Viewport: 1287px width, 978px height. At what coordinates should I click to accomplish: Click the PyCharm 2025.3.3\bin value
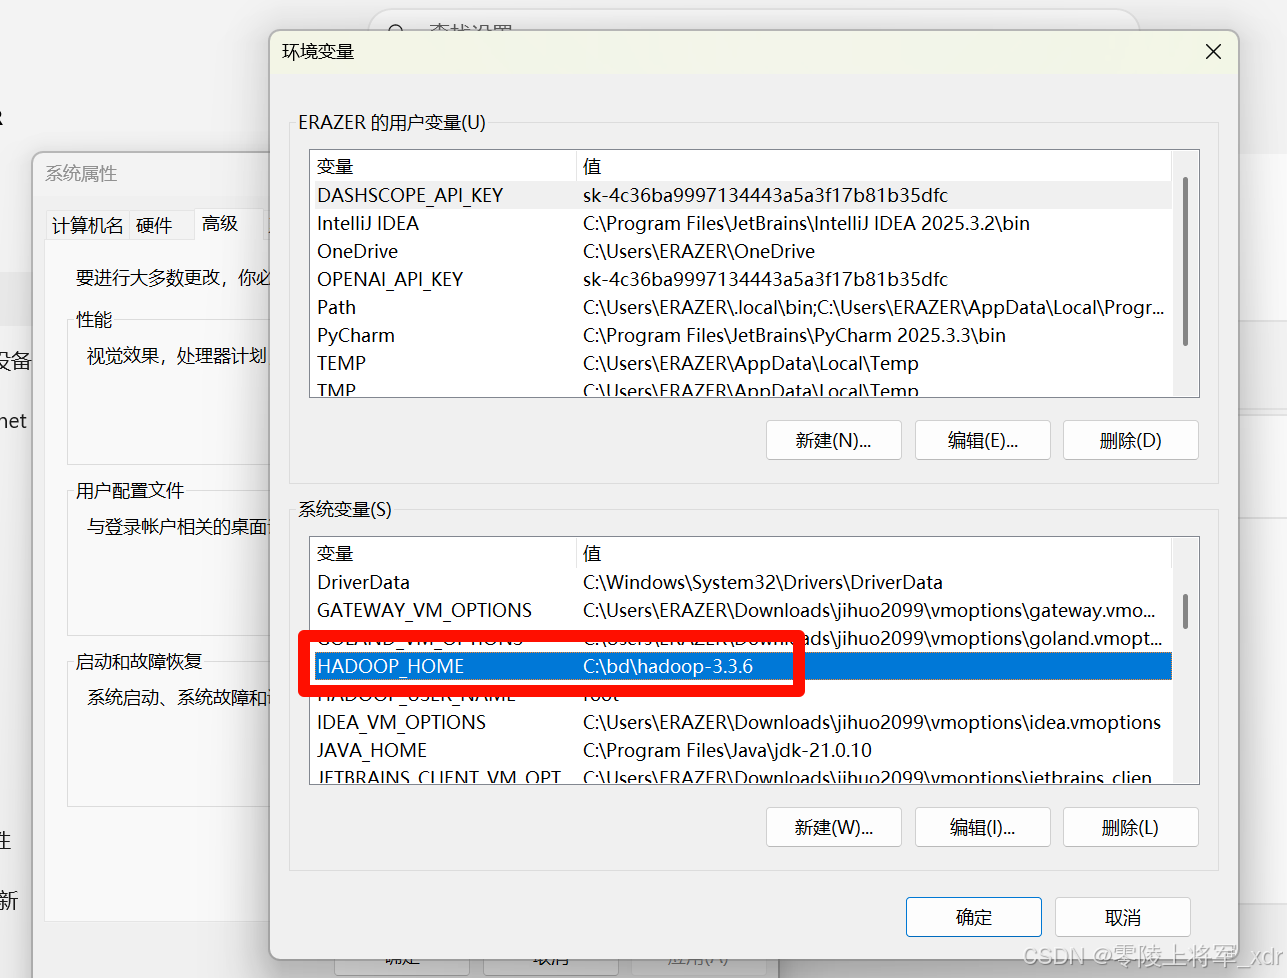(794, 335)
